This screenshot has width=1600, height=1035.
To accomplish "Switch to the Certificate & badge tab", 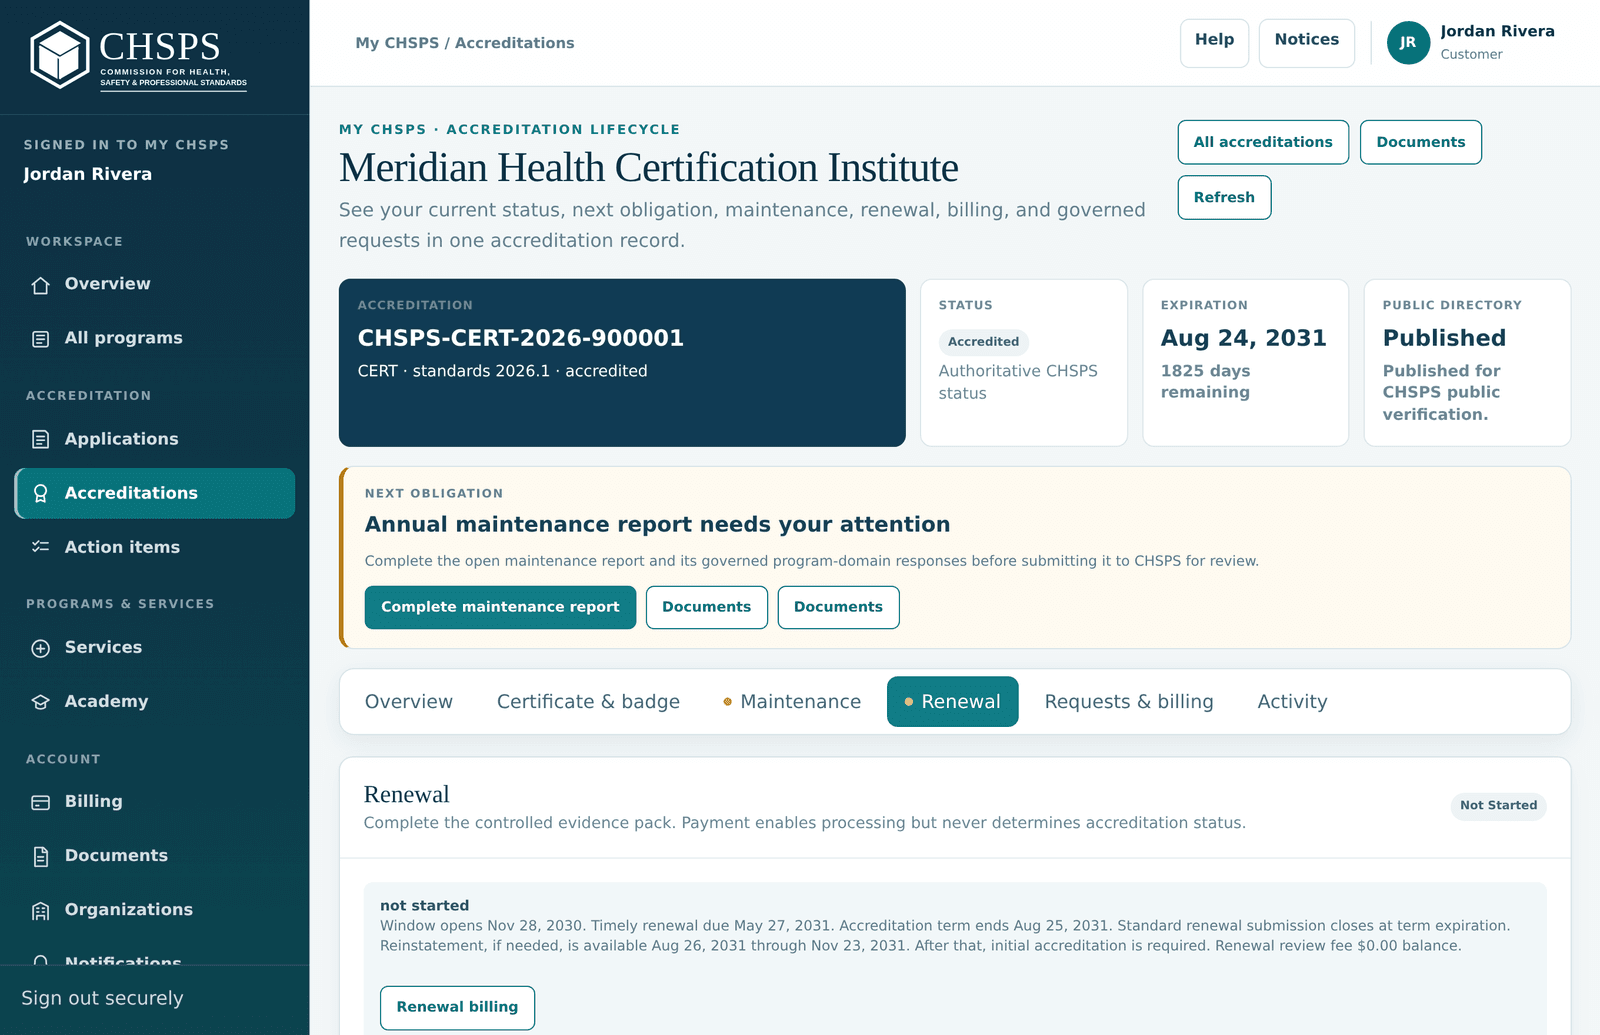I will tap(588, 702).
